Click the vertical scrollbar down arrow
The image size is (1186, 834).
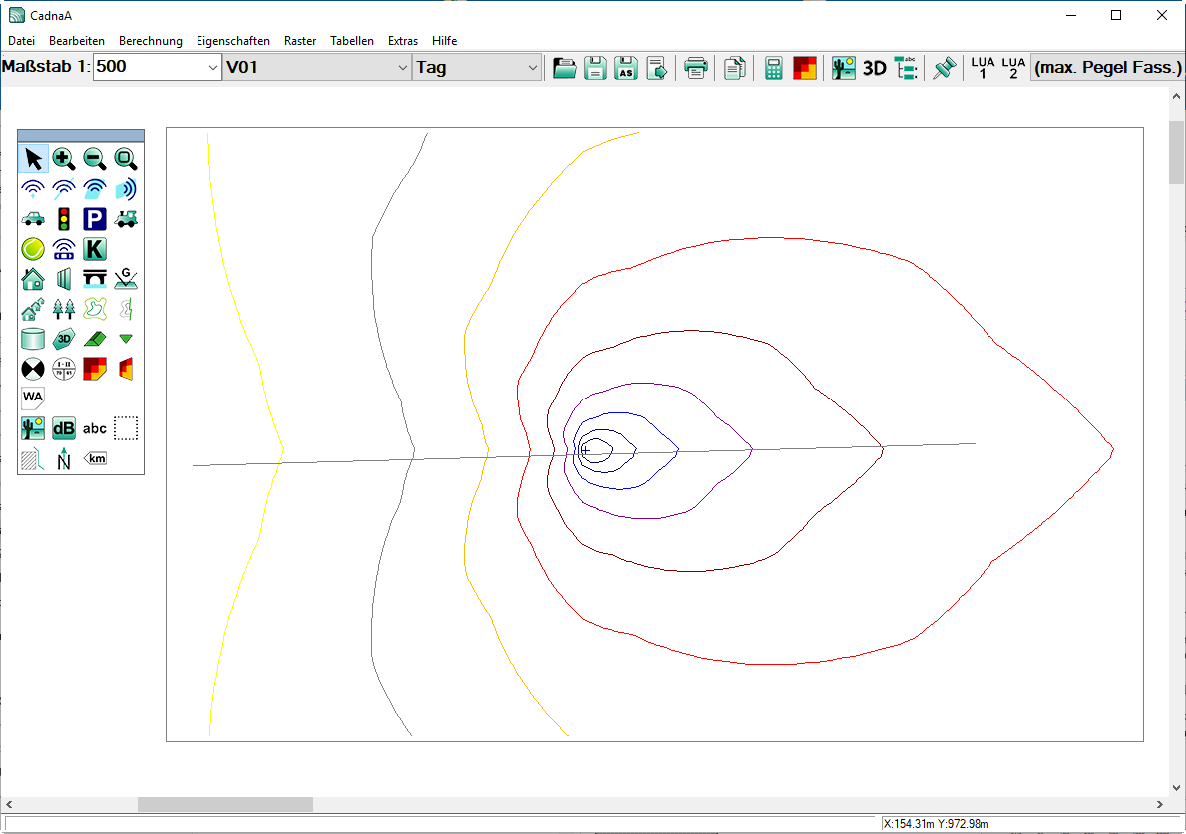(1176, 787)
